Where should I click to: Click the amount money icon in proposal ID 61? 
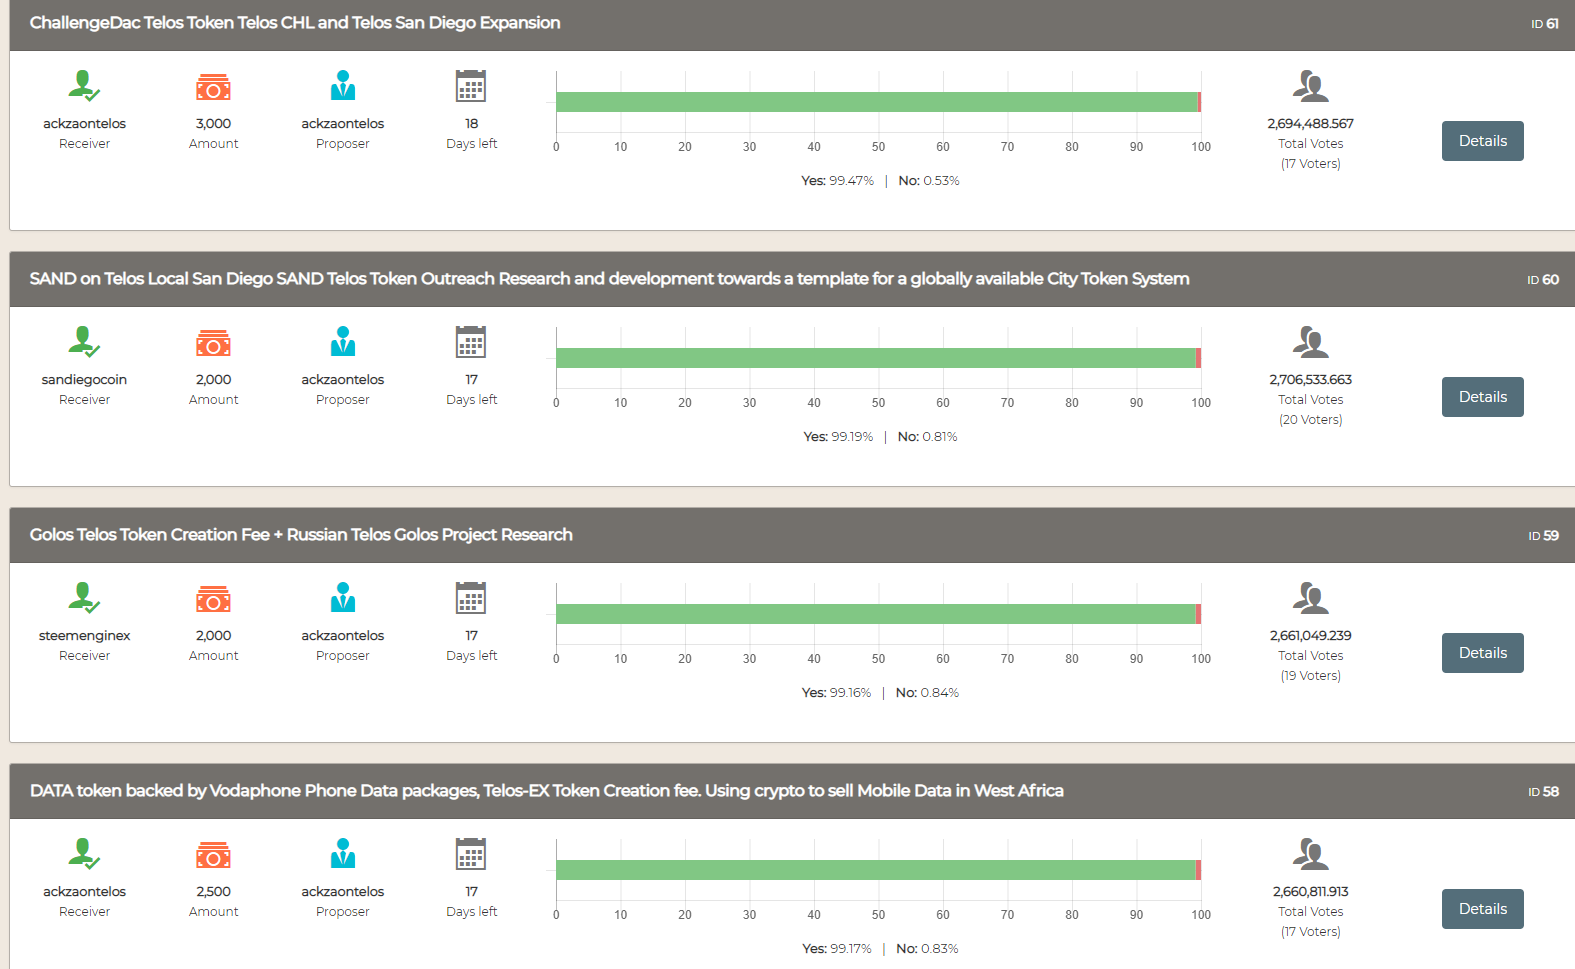point(213,87)
